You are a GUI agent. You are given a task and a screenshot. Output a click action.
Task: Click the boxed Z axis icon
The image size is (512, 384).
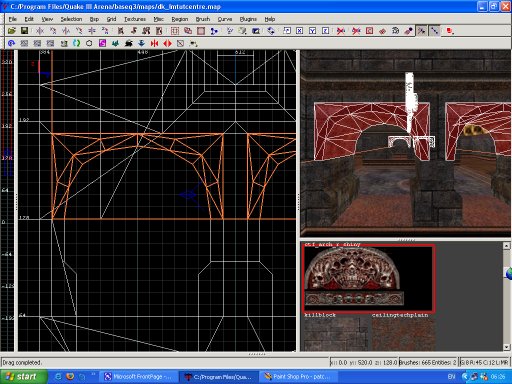pos(325,31)
